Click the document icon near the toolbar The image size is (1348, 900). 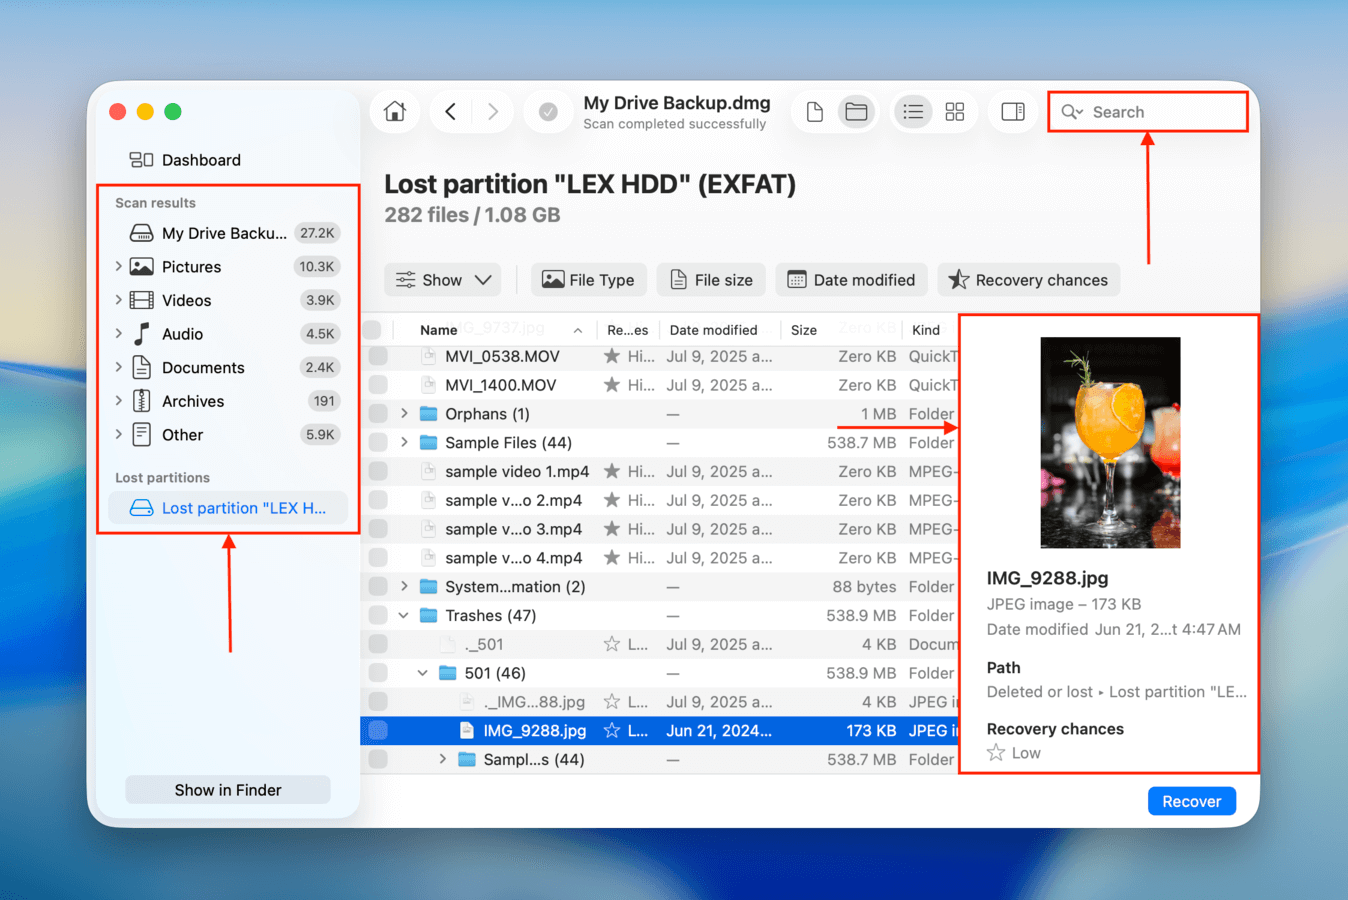[x=814, y=111]
